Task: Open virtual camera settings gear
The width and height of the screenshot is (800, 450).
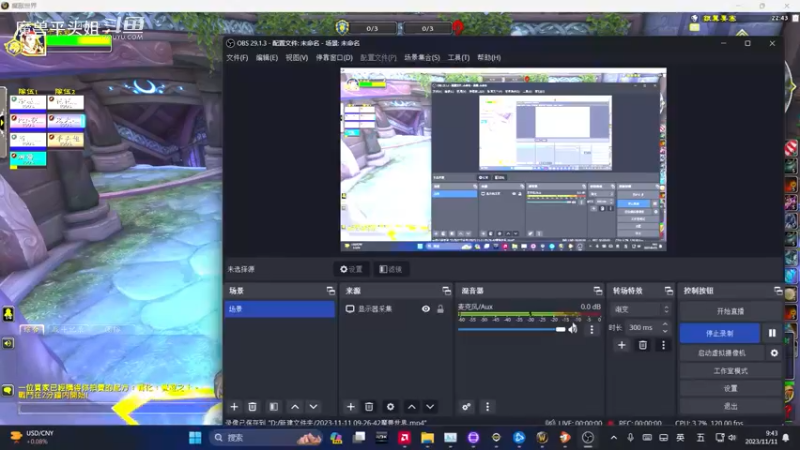Action: [774, 353]
